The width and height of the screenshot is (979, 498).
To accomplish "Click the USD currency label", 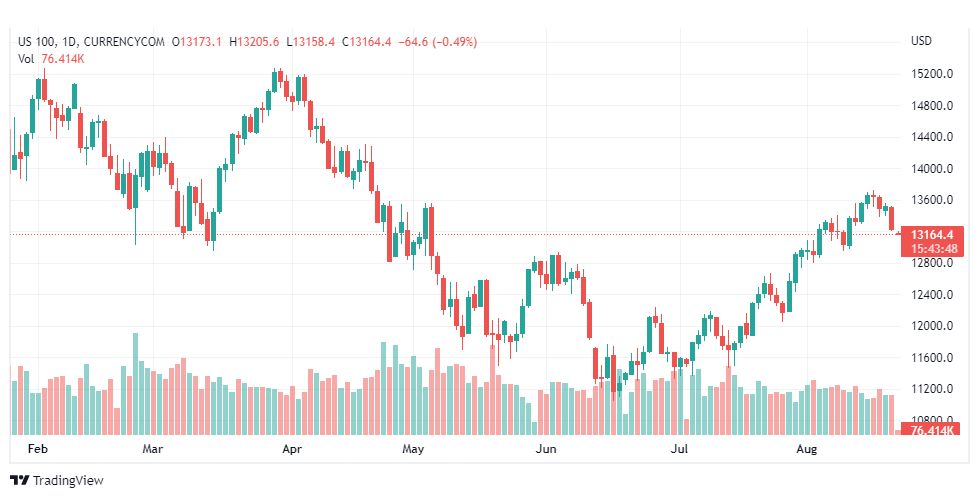I will coord(921,42).
